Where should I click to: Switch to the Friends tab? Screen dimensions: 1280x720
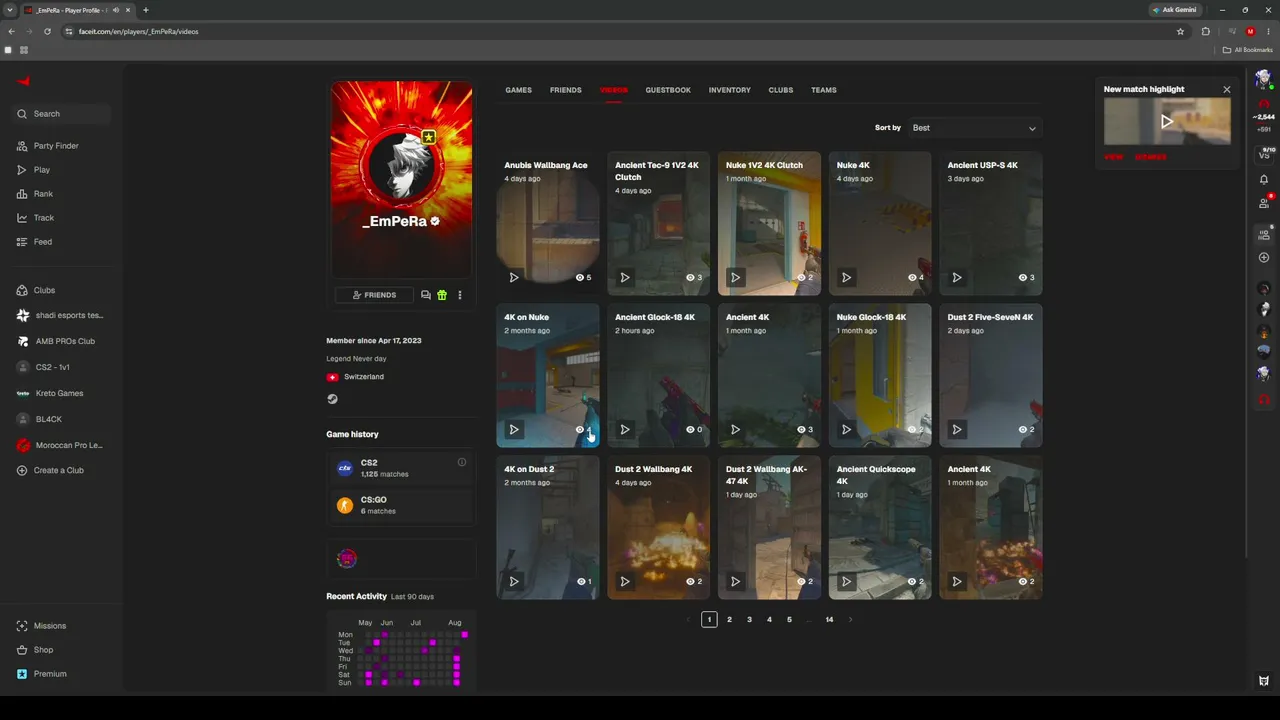coord(566,90)
